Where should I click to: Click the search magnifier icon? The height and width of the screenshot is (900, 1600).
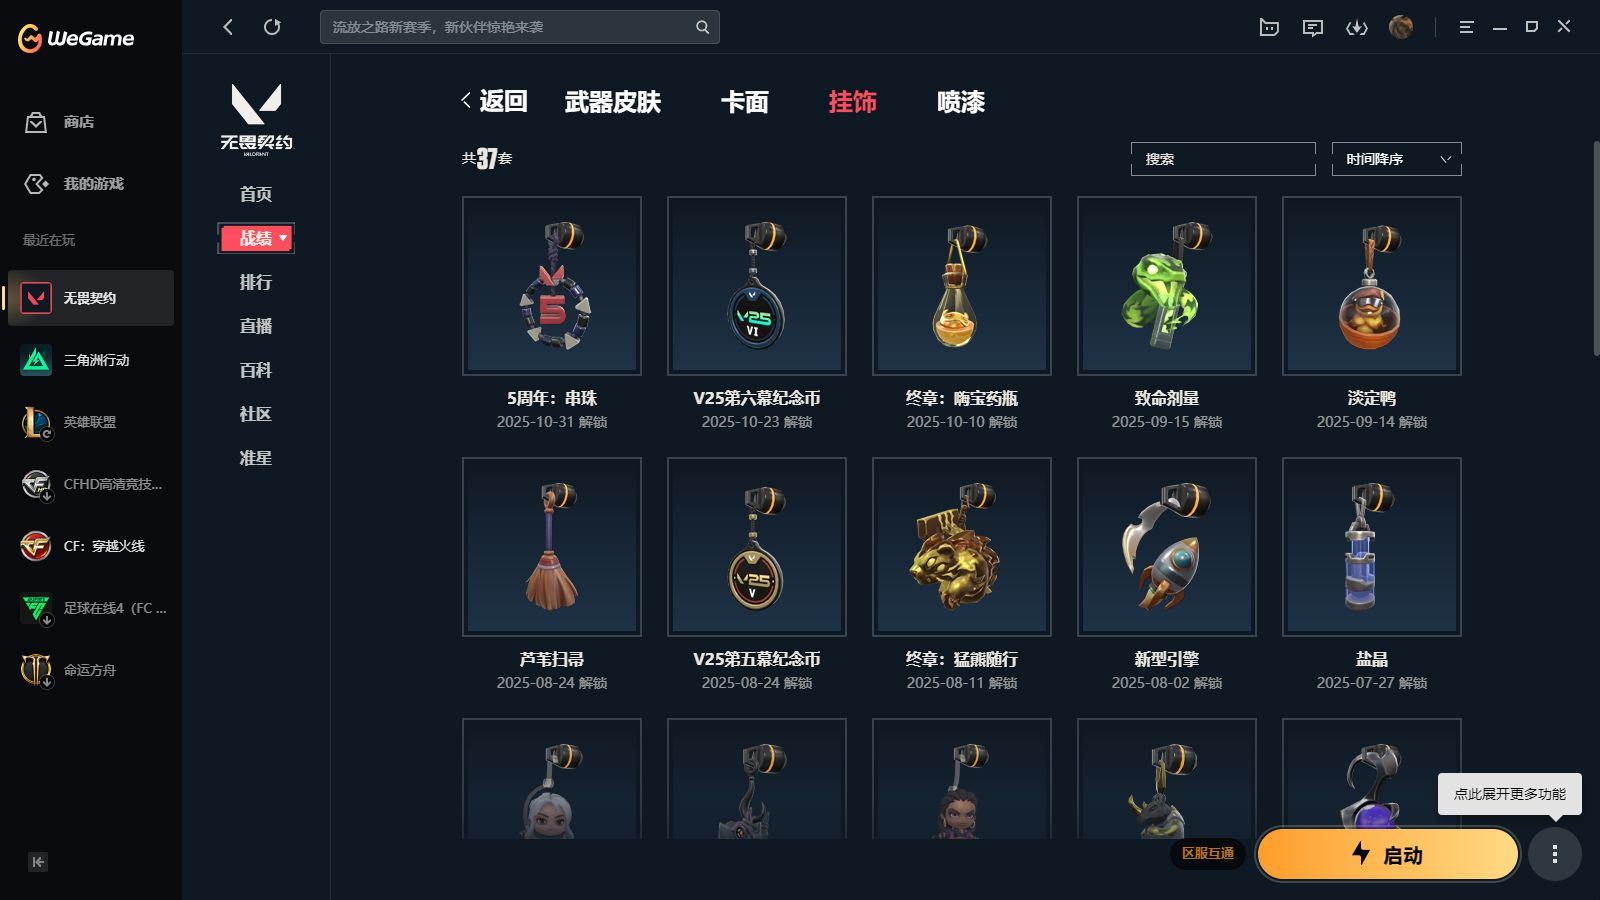pyautogui.click(x=702, y=27)
